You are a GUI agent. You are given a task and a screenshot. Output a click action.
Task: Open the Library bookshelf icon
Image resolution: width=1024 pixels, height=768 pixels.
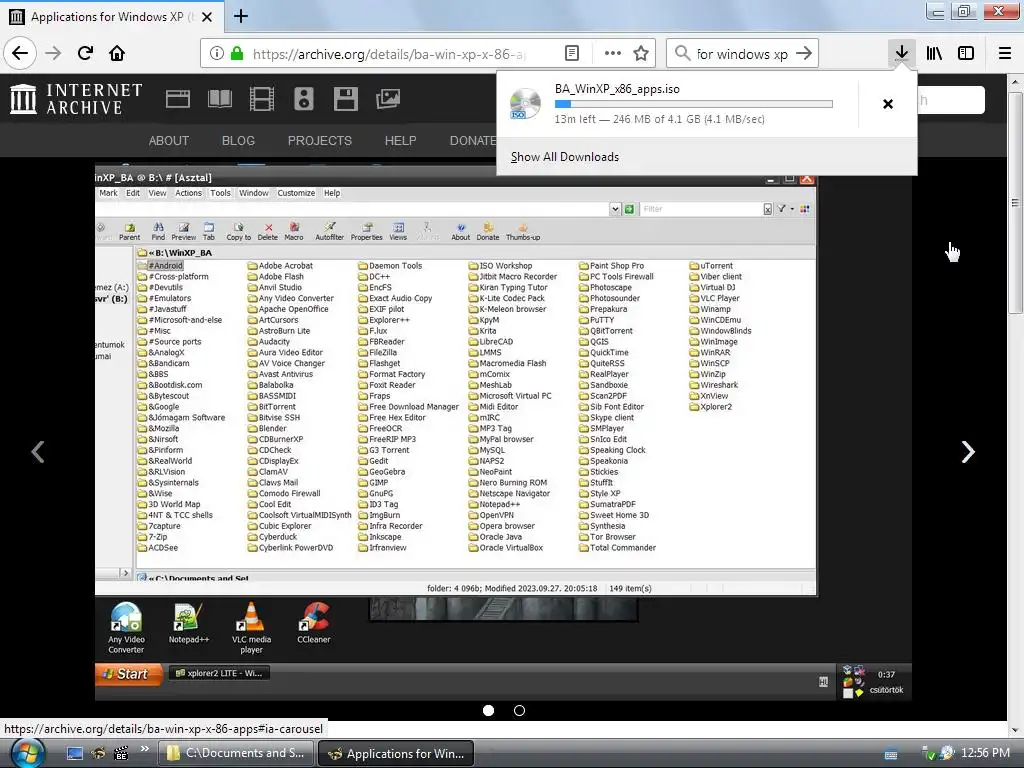(x=934, y=54)
